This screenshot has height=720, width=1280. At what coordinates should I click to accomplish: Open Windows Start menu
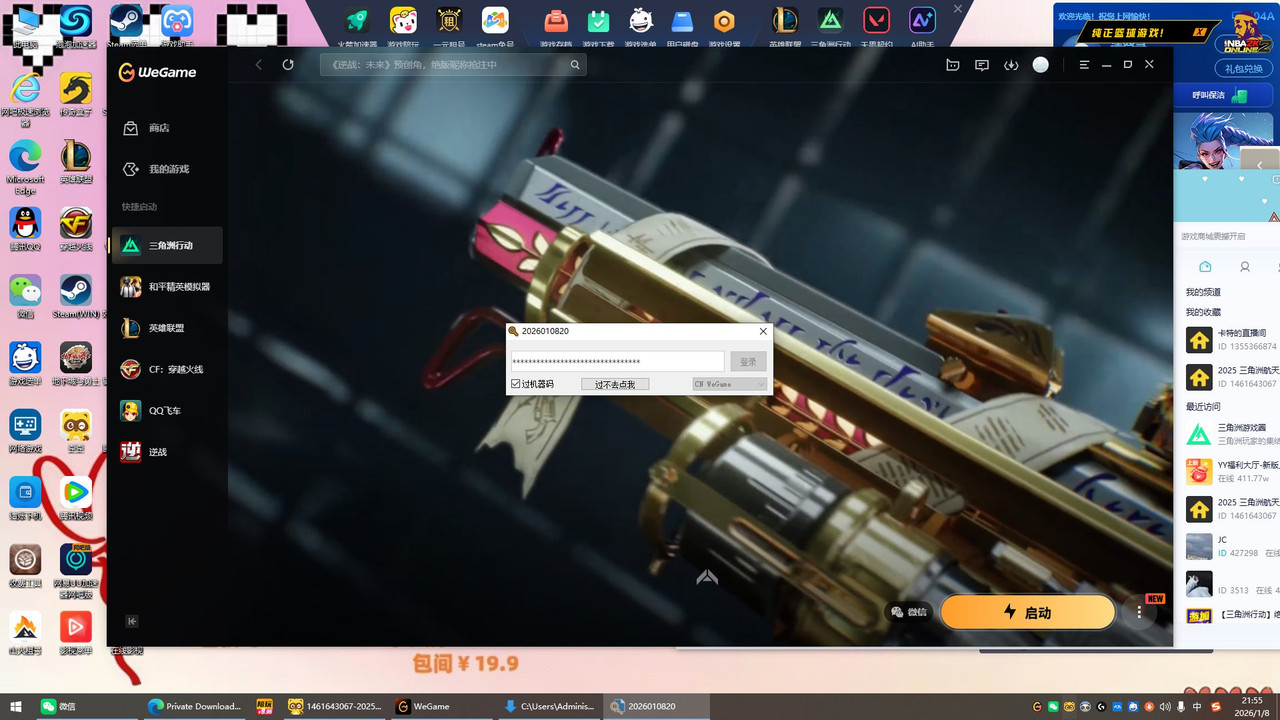[15, 706]
